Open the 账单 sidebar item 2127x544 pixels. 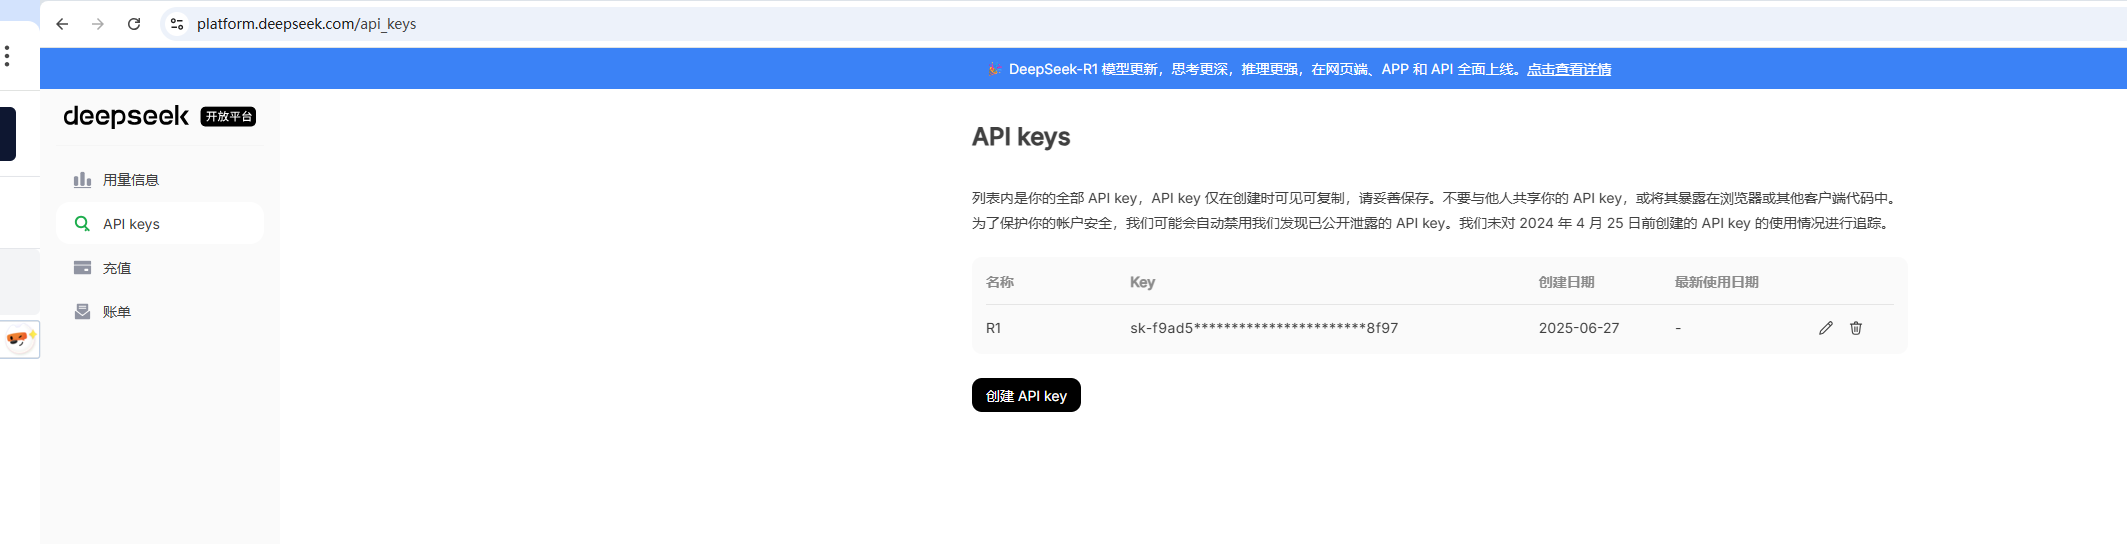coord(160,312)
